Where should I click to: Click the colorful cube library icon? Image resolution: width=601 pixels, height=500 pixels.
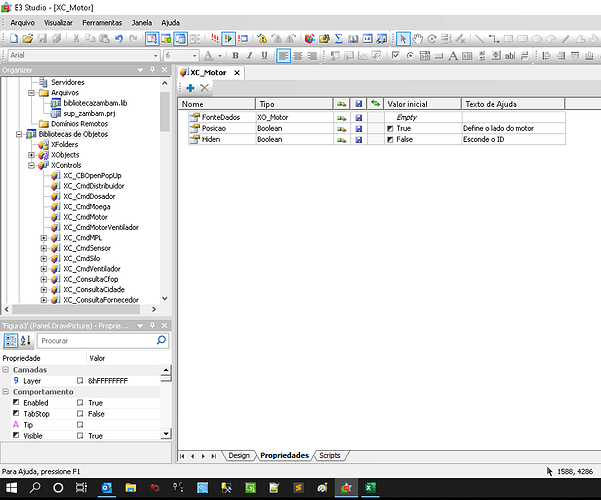(310, 38)
